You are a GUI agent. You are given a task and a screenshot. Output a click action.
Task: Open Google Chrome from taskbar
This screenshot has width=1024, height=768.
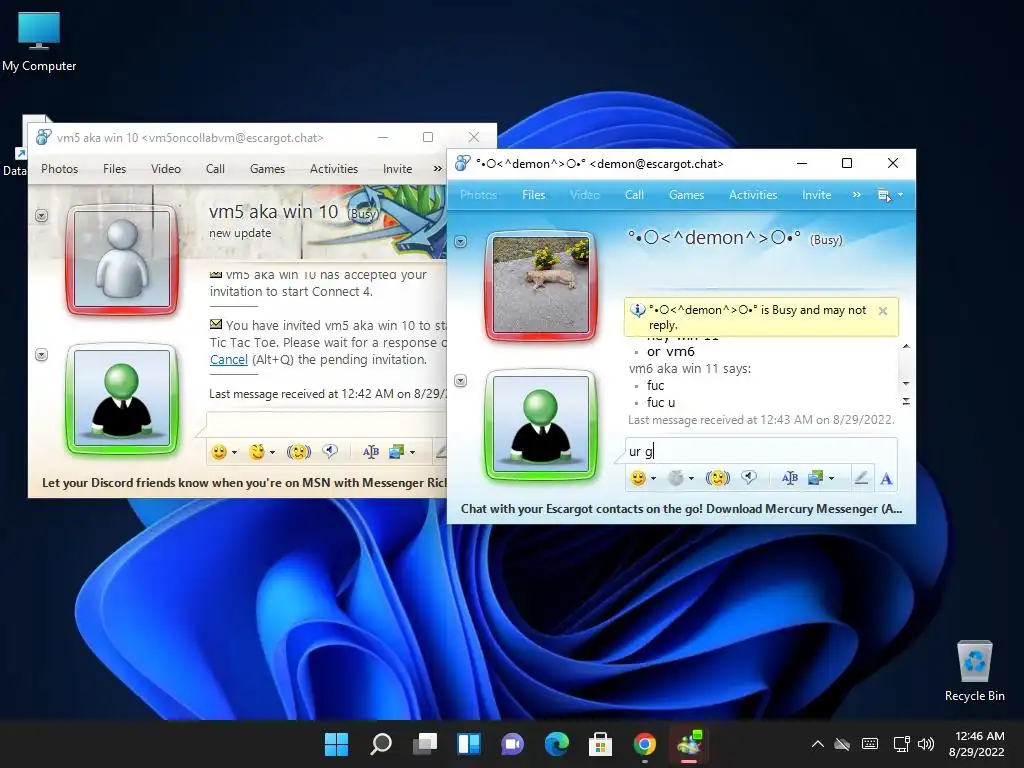click(x=645, y=744)
